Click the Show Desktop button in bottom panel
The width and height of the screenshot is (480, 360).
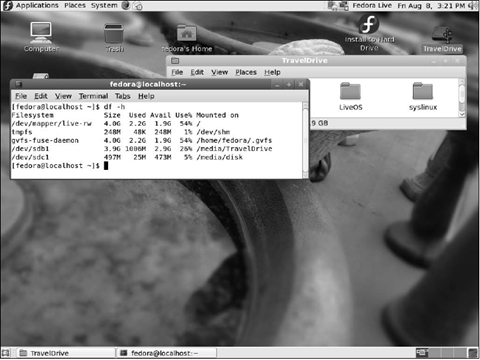6,353
